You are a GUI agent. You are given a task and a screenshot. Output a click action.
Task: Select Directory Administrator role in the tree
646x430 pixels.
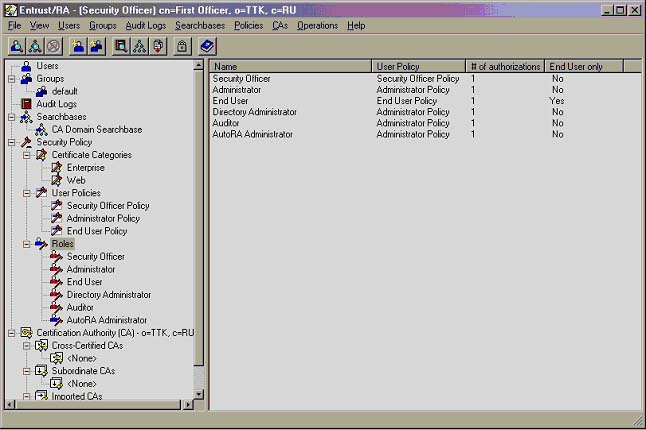tap(109, 295)
